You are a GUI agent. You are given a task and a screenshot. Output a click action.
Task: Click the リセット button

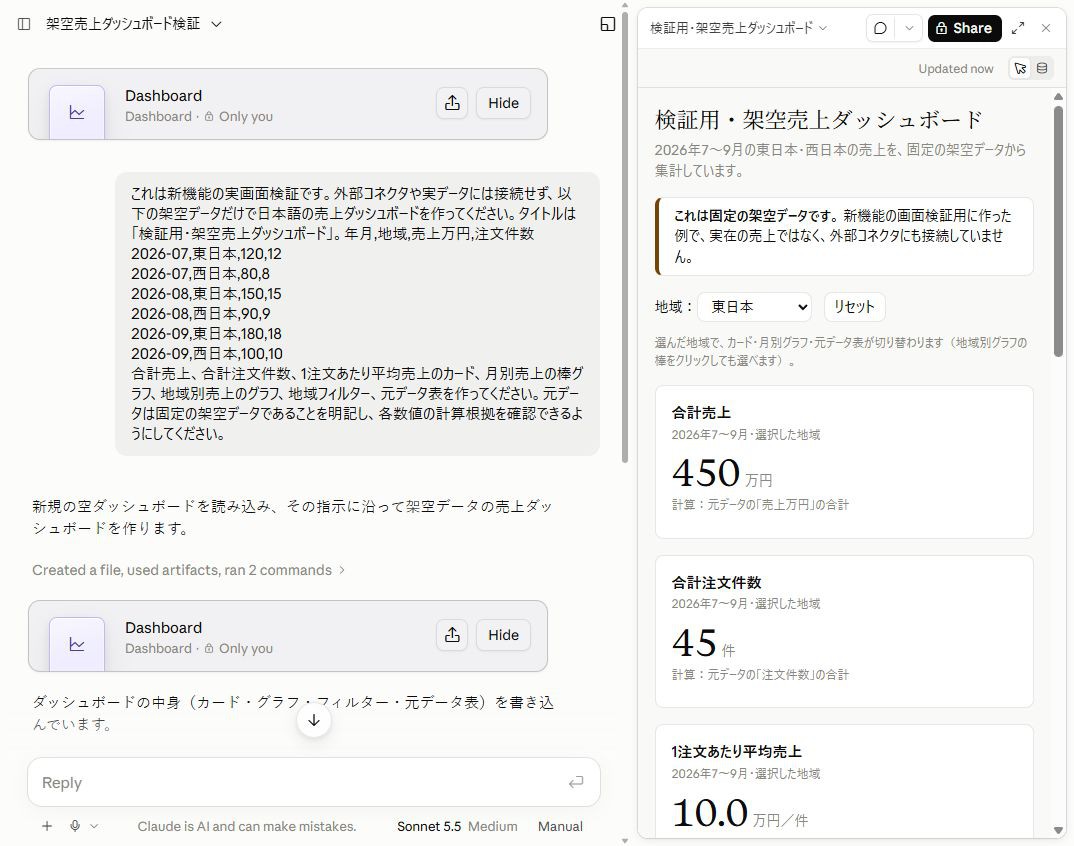click(x=854, y=307)
